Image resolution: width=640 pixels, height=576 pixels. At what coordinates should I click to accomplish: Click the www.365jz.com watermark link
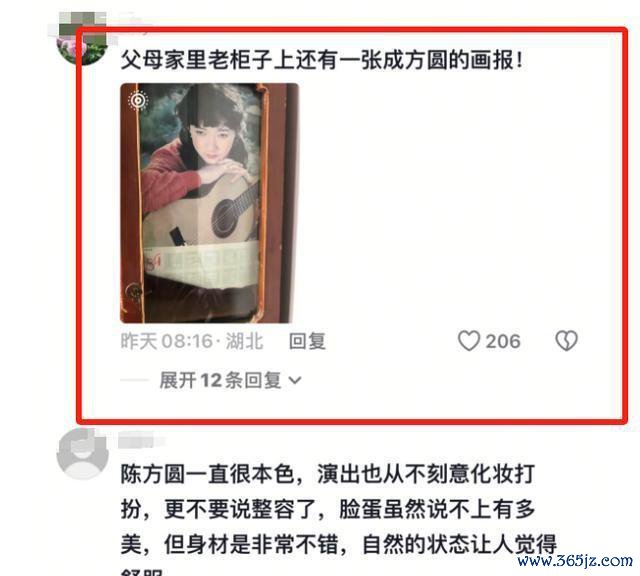575,561
